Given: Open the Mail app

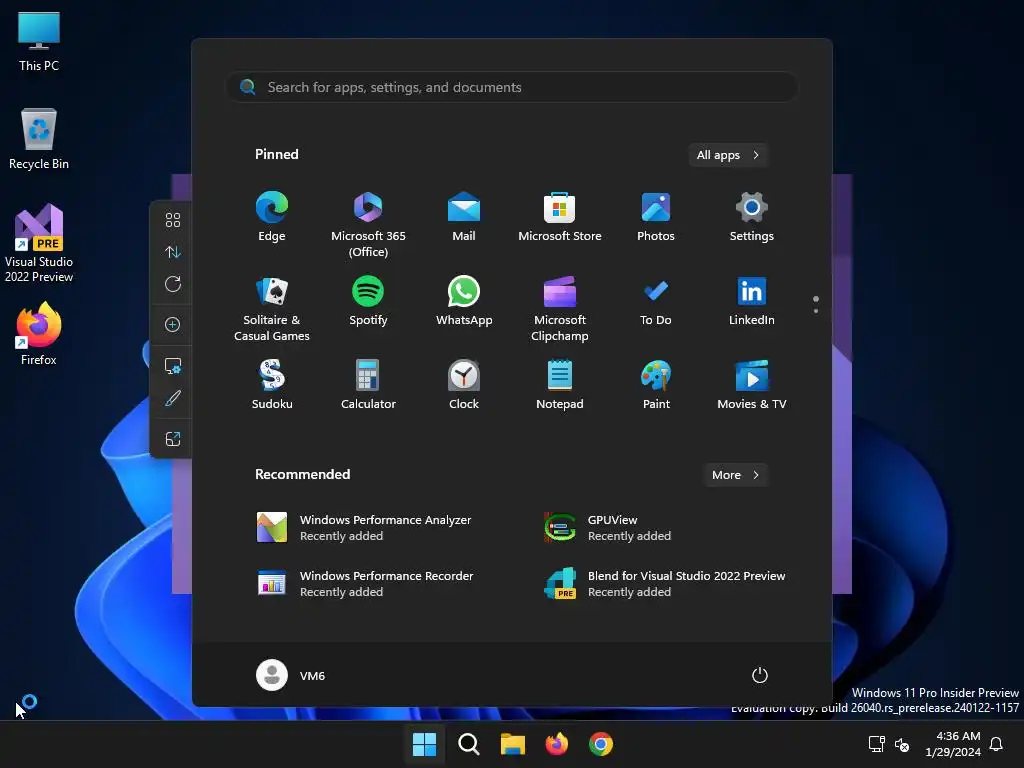Looking at the screenshot, I should pyautogui.click(x=464, y=217).
